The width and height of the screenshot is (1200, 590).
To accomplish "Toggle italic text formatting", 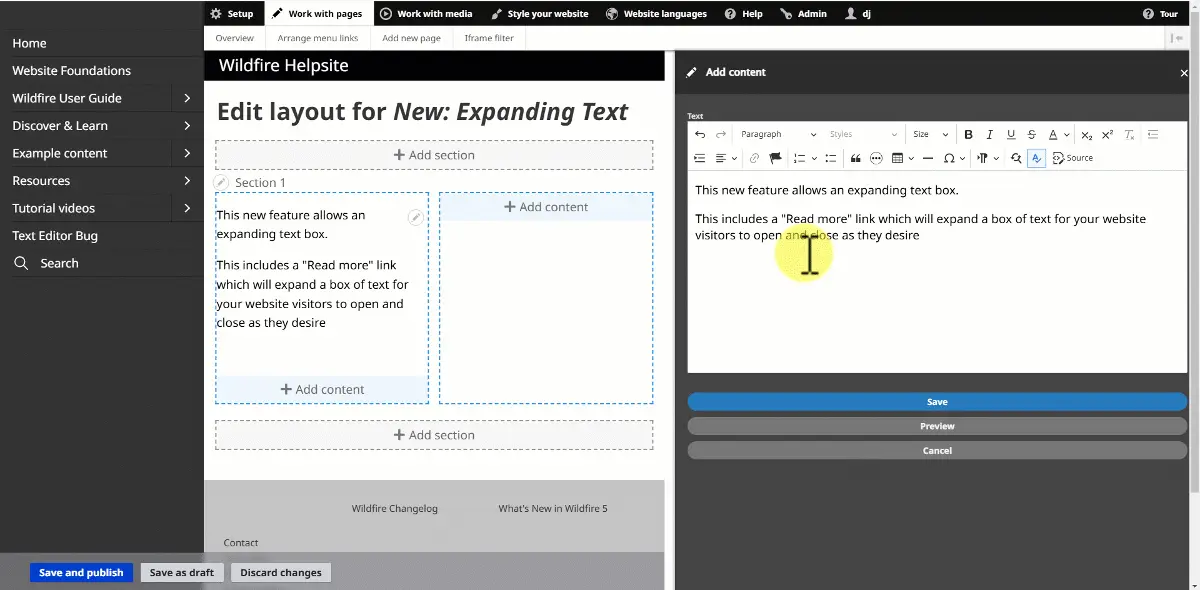I will click(x=989, y=134).
